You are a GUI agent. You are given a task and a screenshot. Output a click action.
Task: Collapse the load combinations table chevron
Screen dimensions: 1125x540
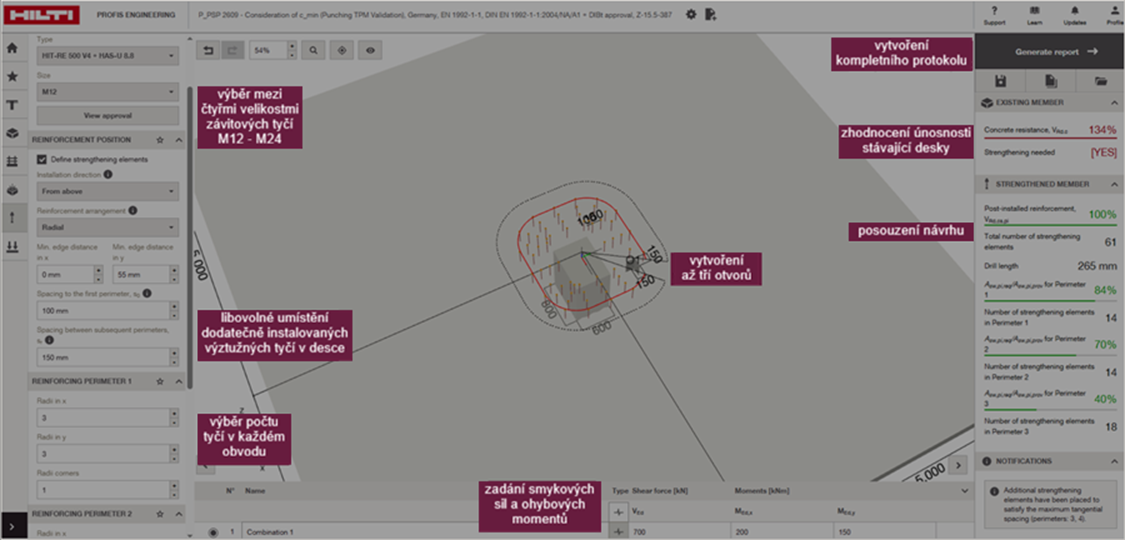[964, 491]
